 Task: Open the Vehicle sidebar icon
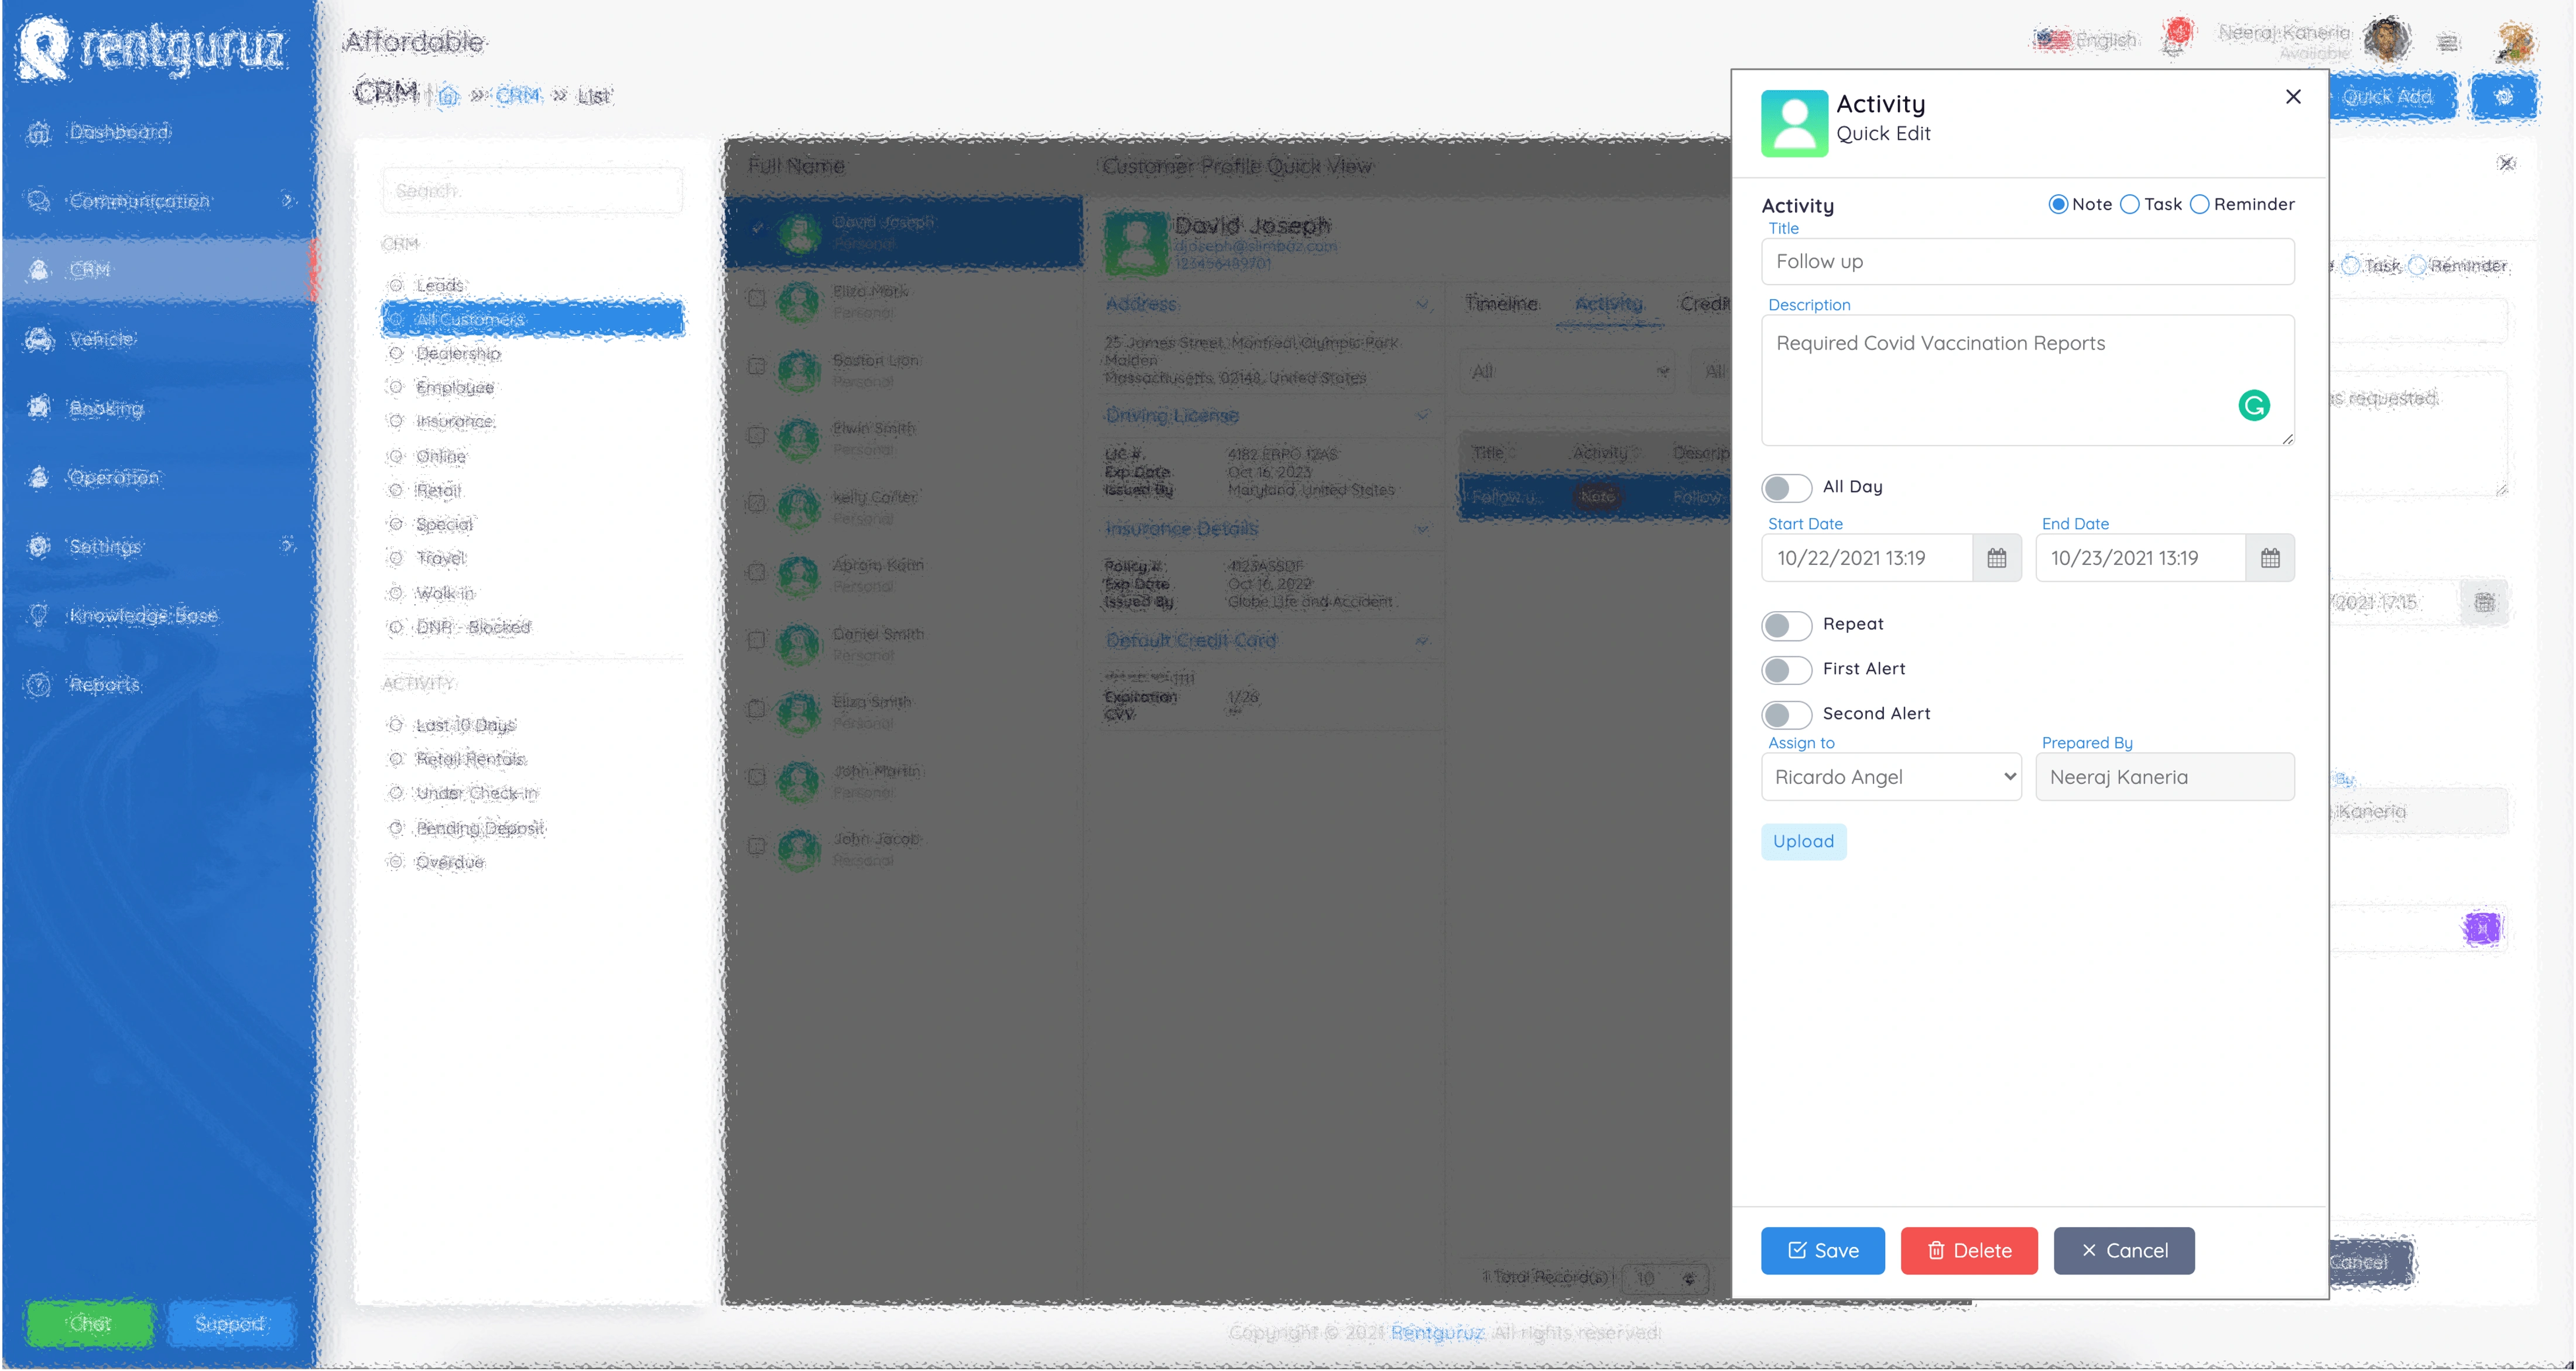[x=39, y=340]
